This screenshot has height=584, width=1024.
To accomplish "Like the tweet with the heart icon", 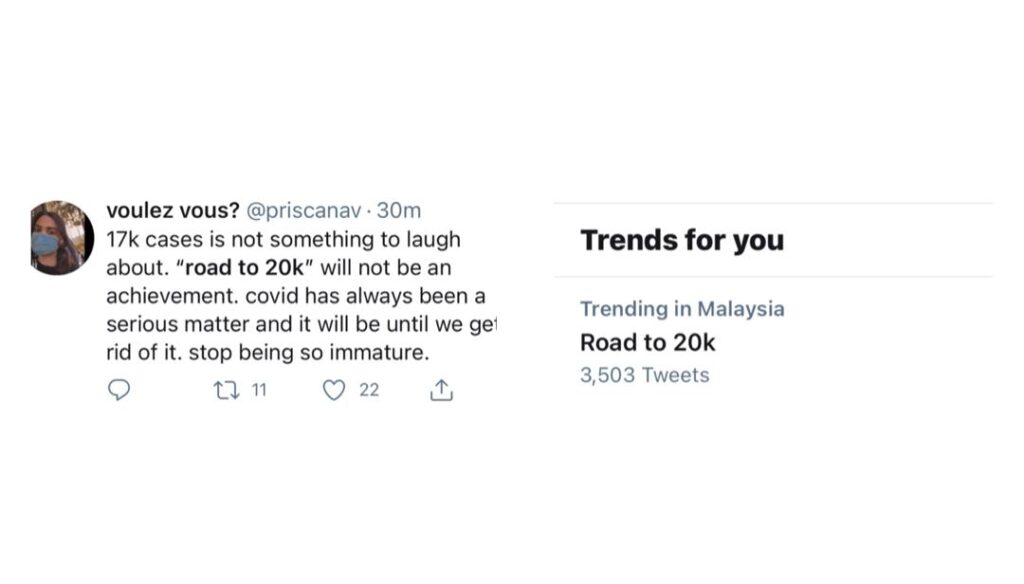I will click(x=333, y=391).
